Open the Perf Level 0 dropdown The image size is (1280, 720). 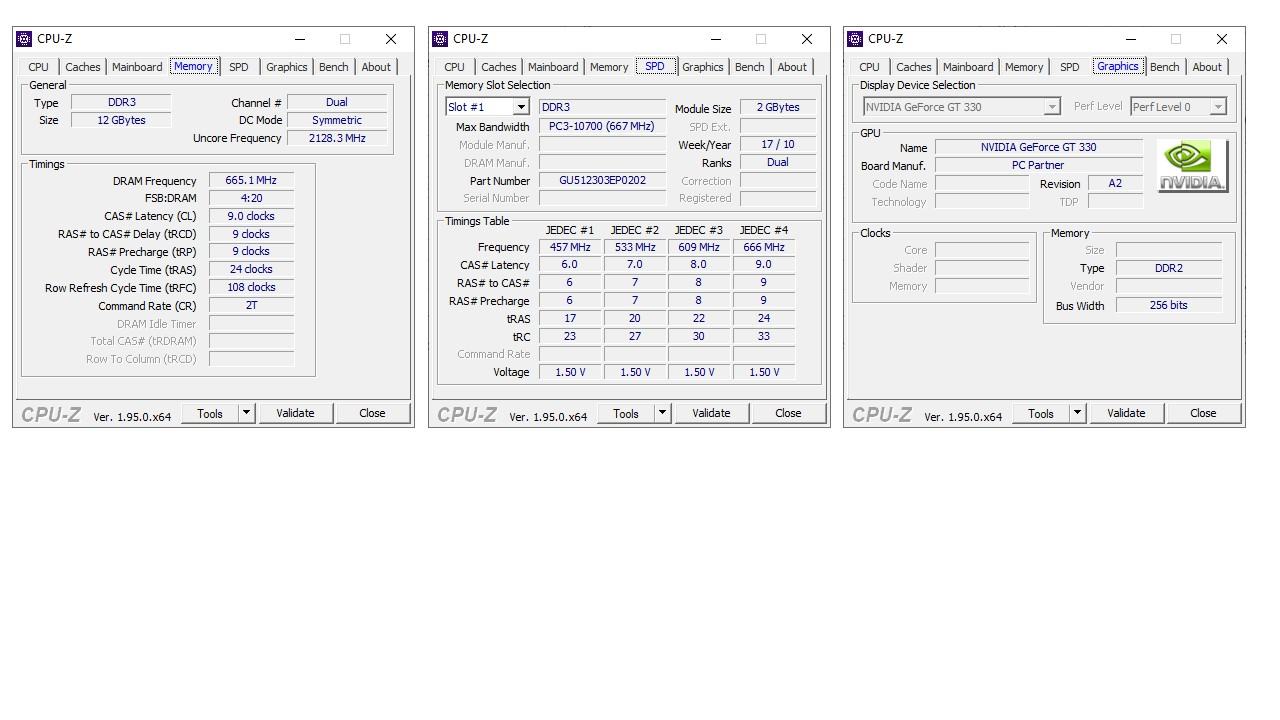(1218, 107)
